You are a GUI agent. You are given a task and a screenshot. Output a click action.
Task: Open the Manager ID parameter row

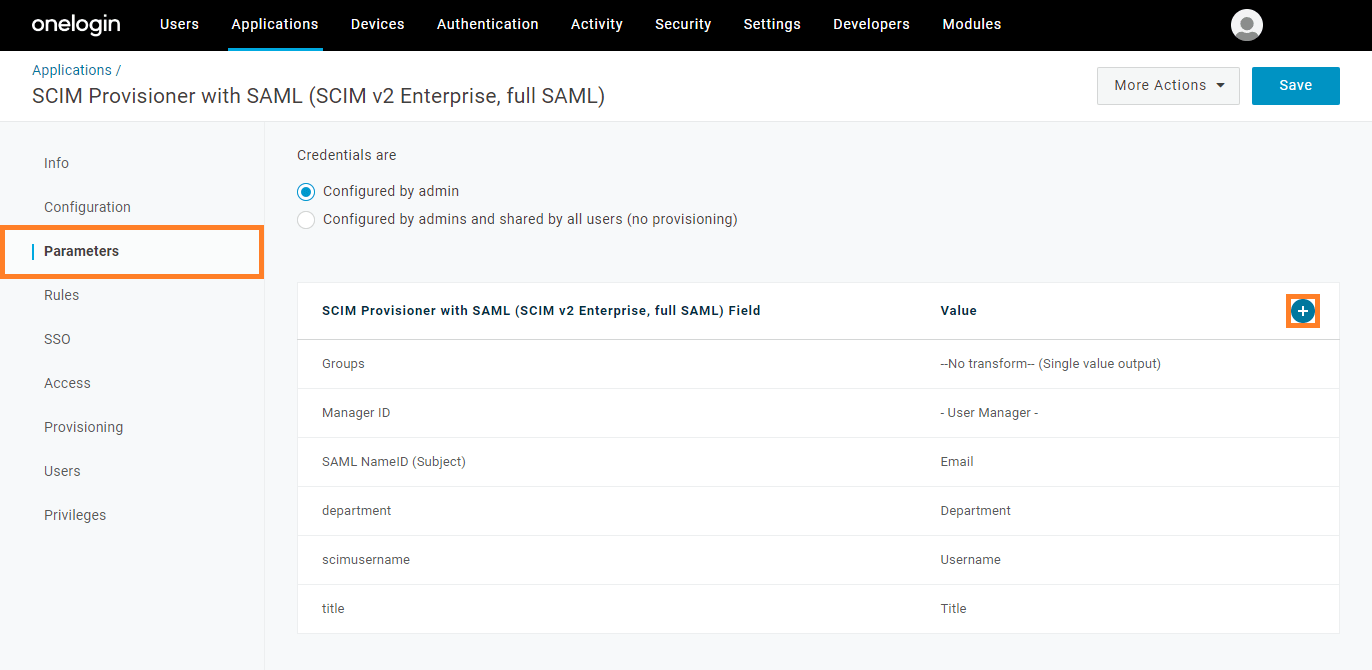[818, 413]
